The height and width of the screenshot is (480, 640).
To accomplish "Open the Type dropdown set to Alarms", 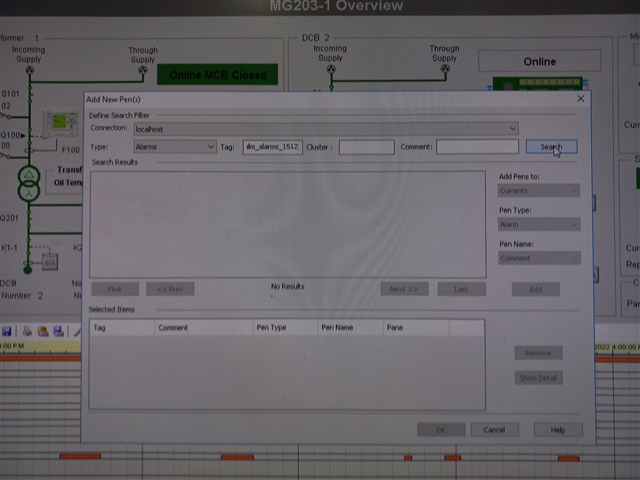I will 175,147.
